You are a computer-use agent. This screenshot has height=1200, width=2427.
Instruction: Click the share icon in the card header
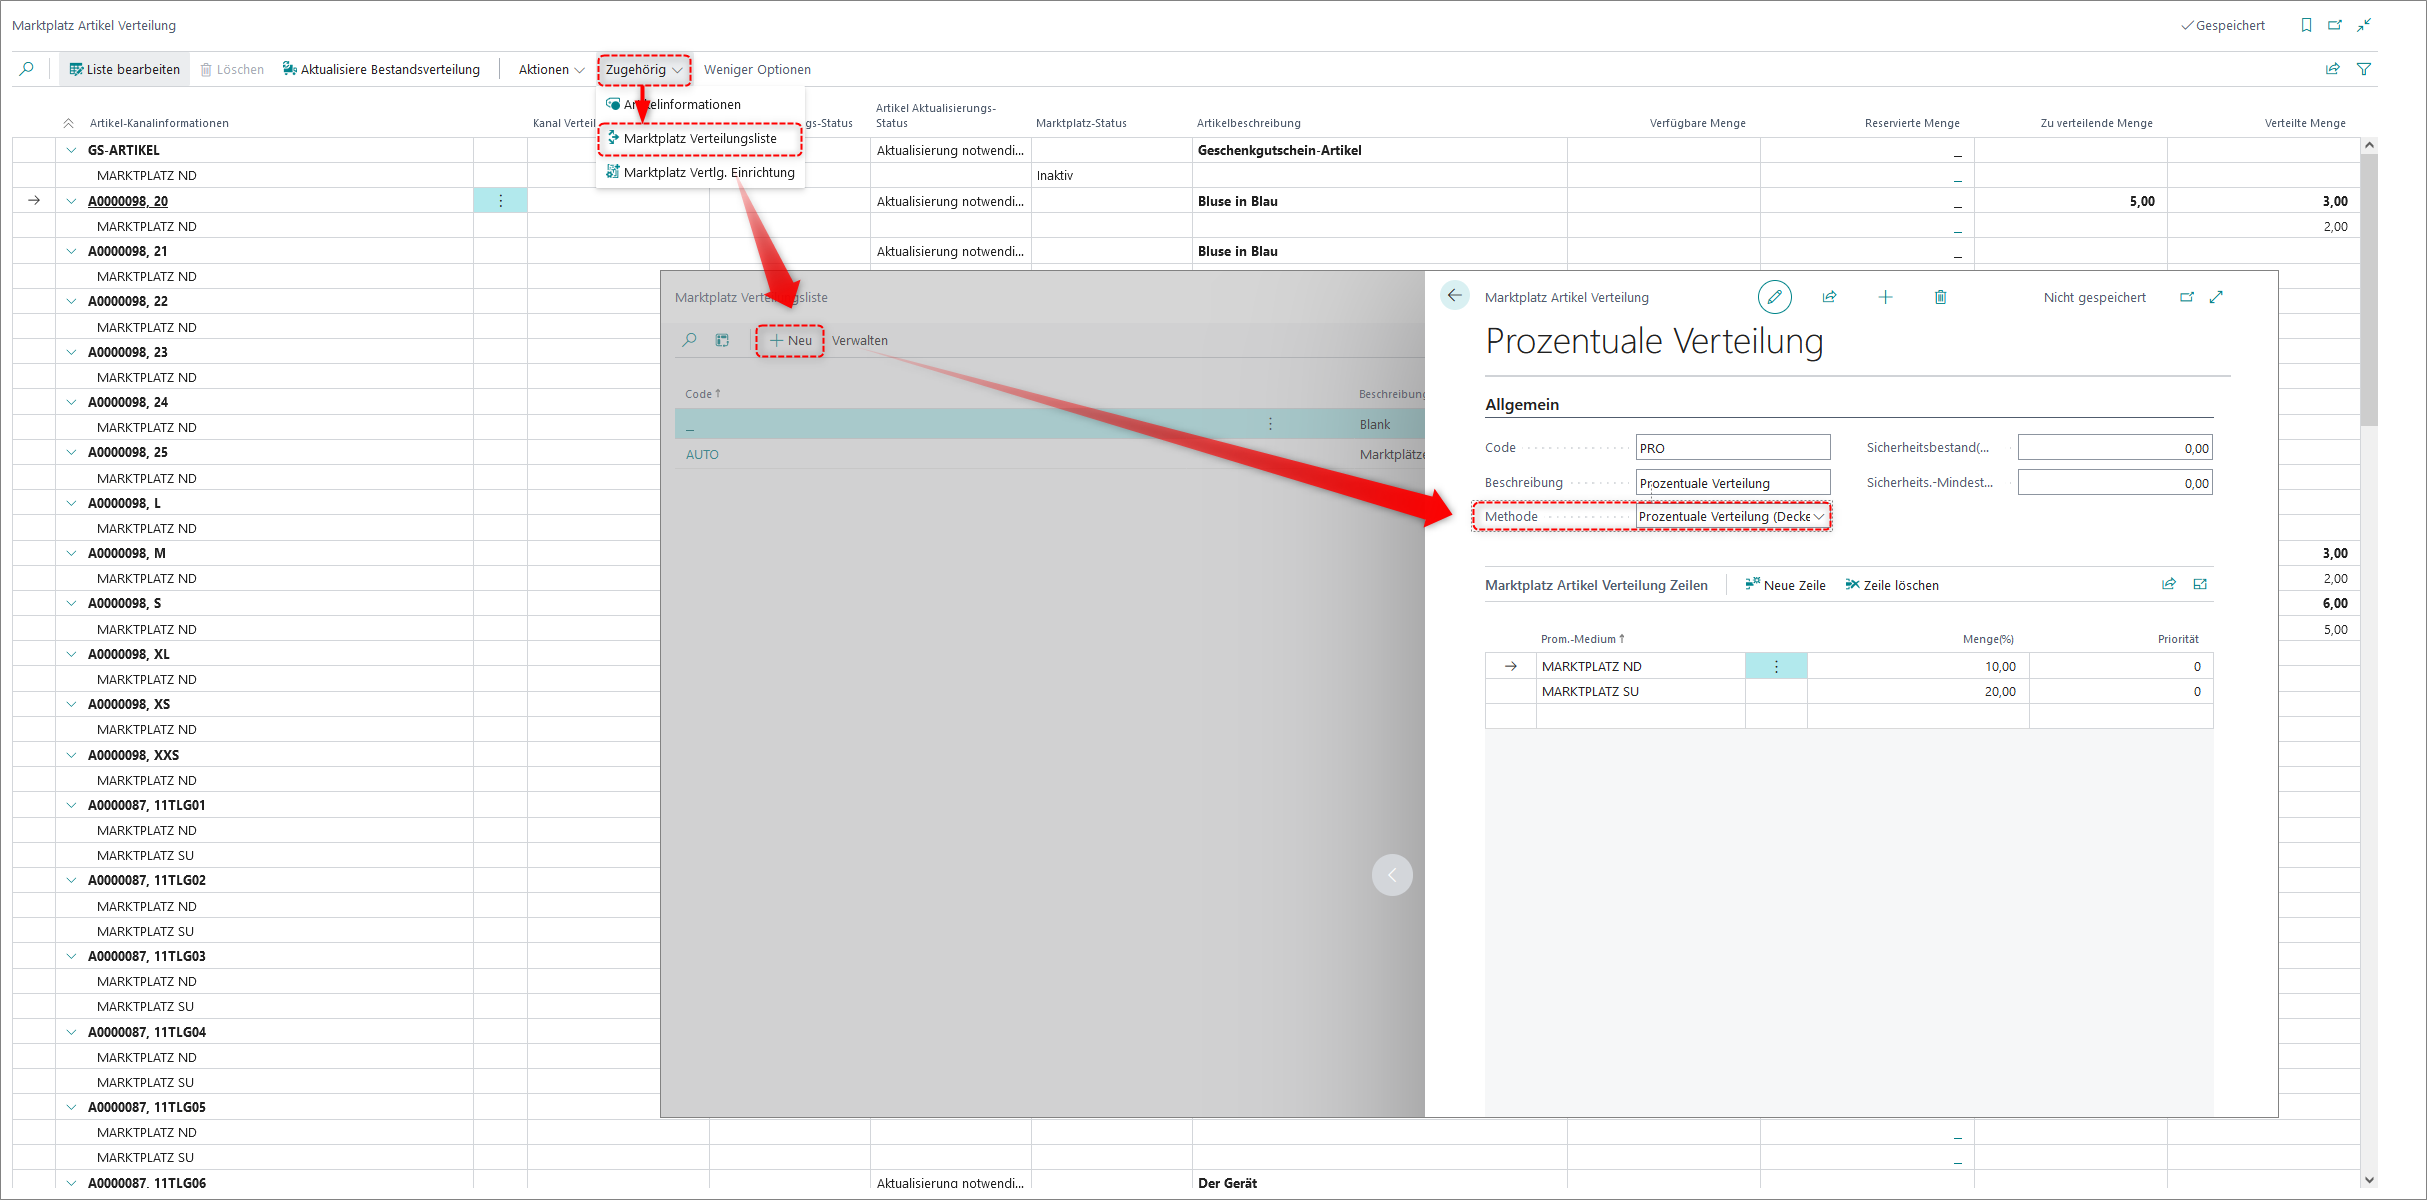[x=1829, y=297]
